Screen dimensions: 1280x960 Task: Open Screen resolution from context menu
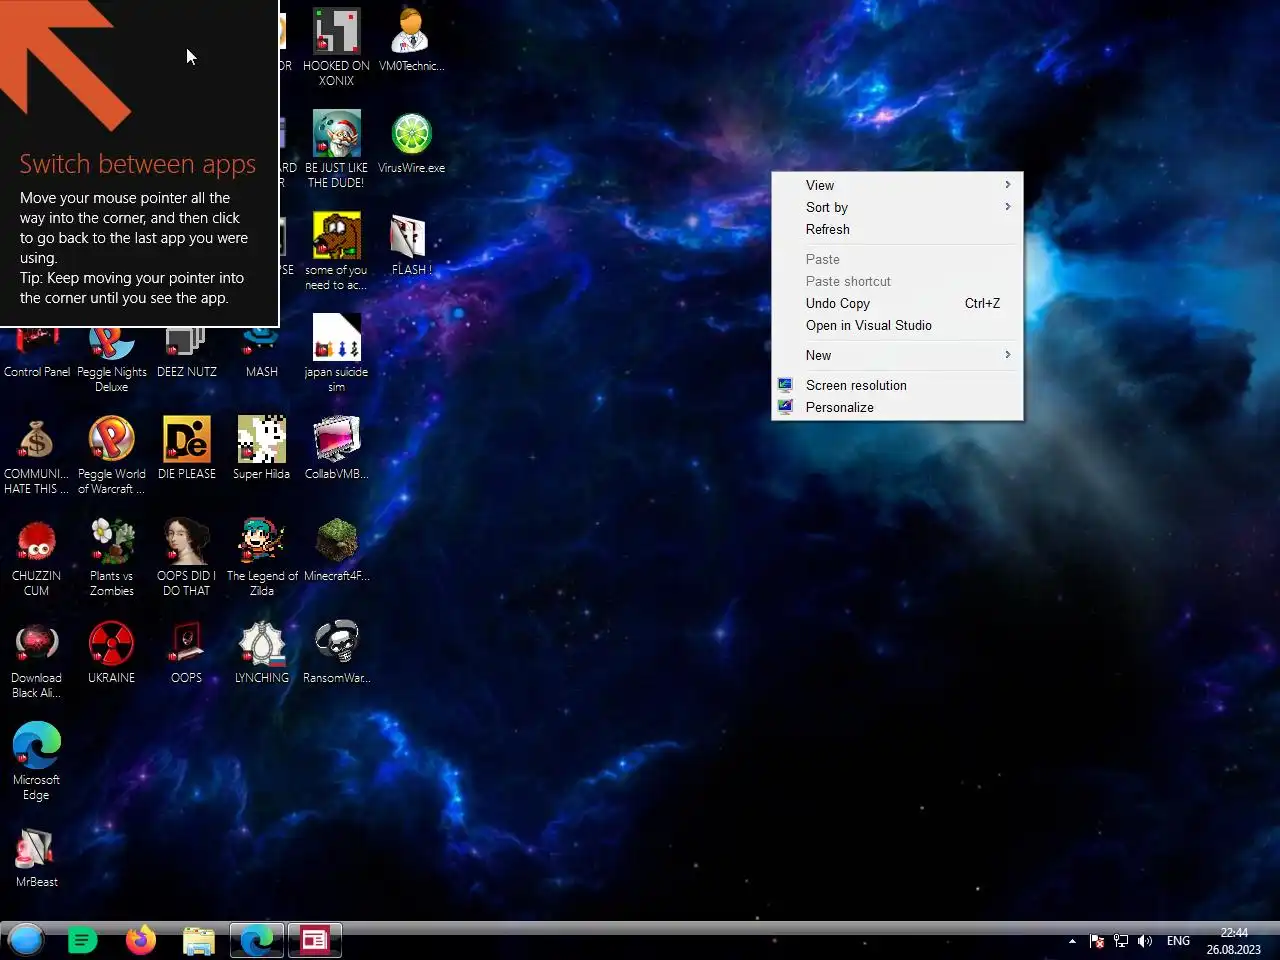click(x=897, y=385)
